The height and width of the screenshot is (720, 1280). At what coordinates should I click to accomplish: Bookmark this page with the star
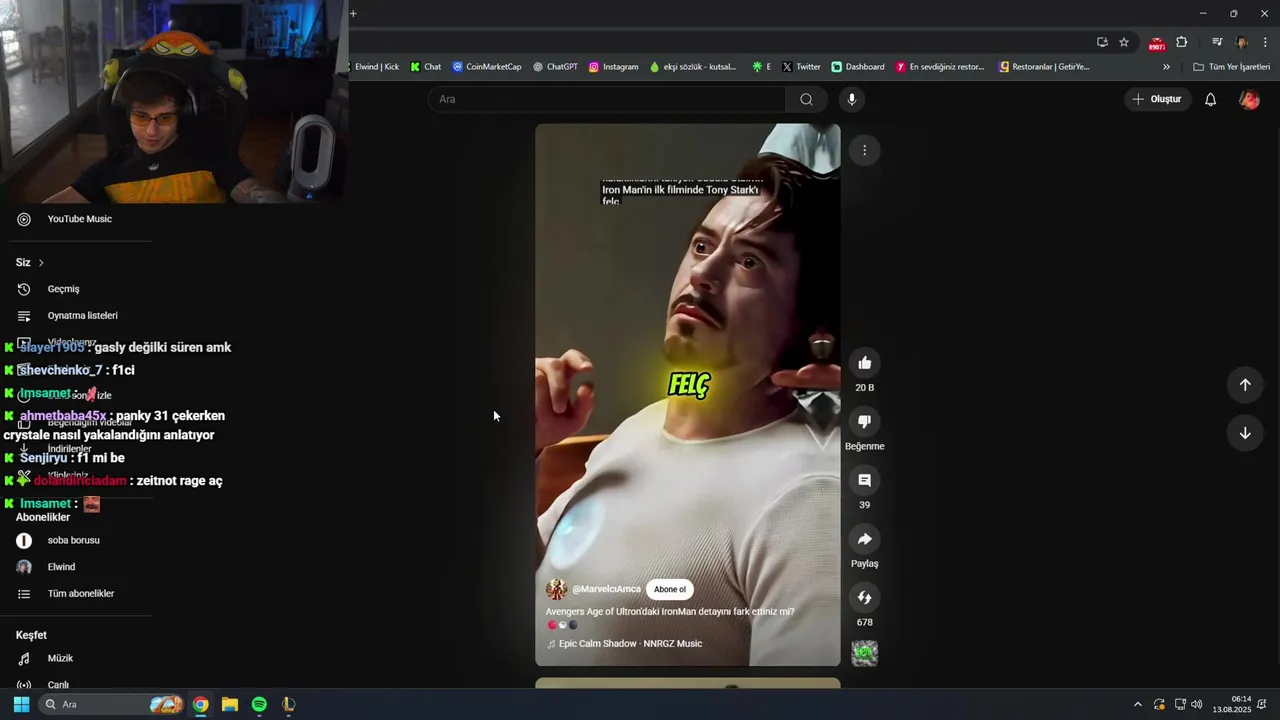point(1124,42)
